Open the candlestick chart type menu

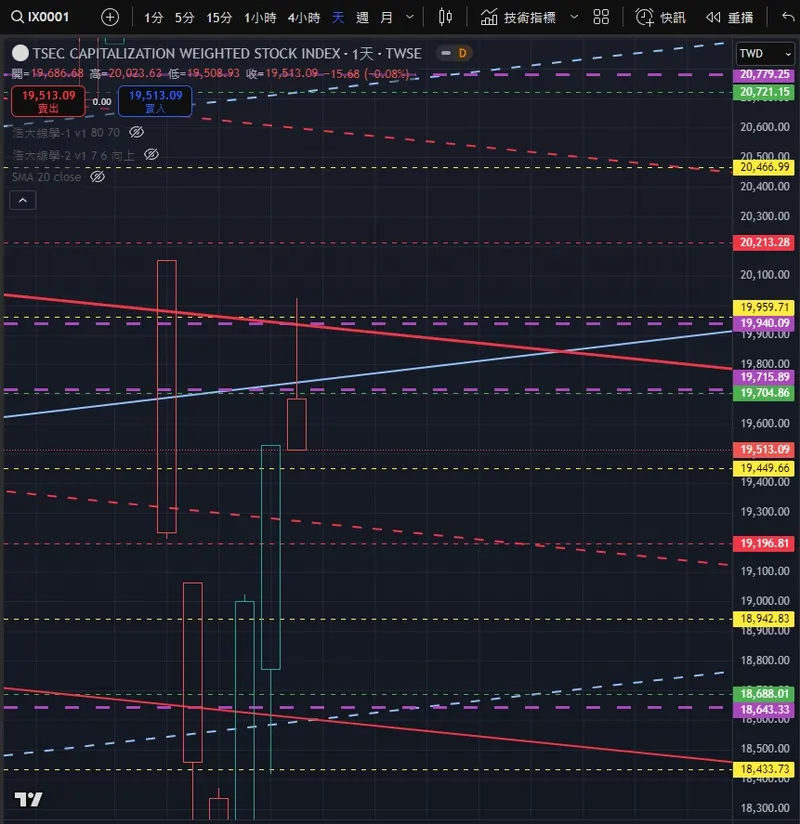coord(445,17)
